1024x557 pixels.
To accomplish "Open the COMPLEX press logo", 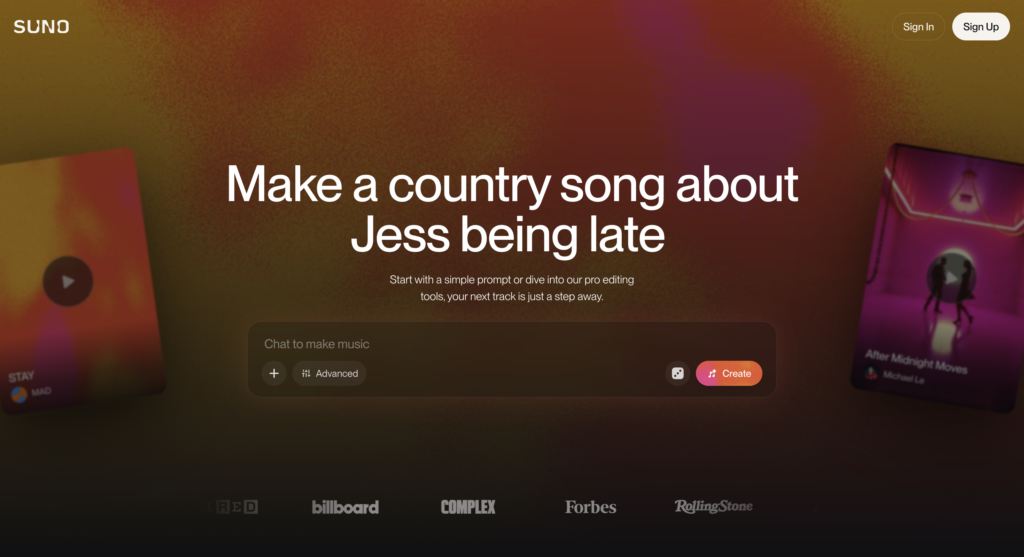I will [468, 507].
